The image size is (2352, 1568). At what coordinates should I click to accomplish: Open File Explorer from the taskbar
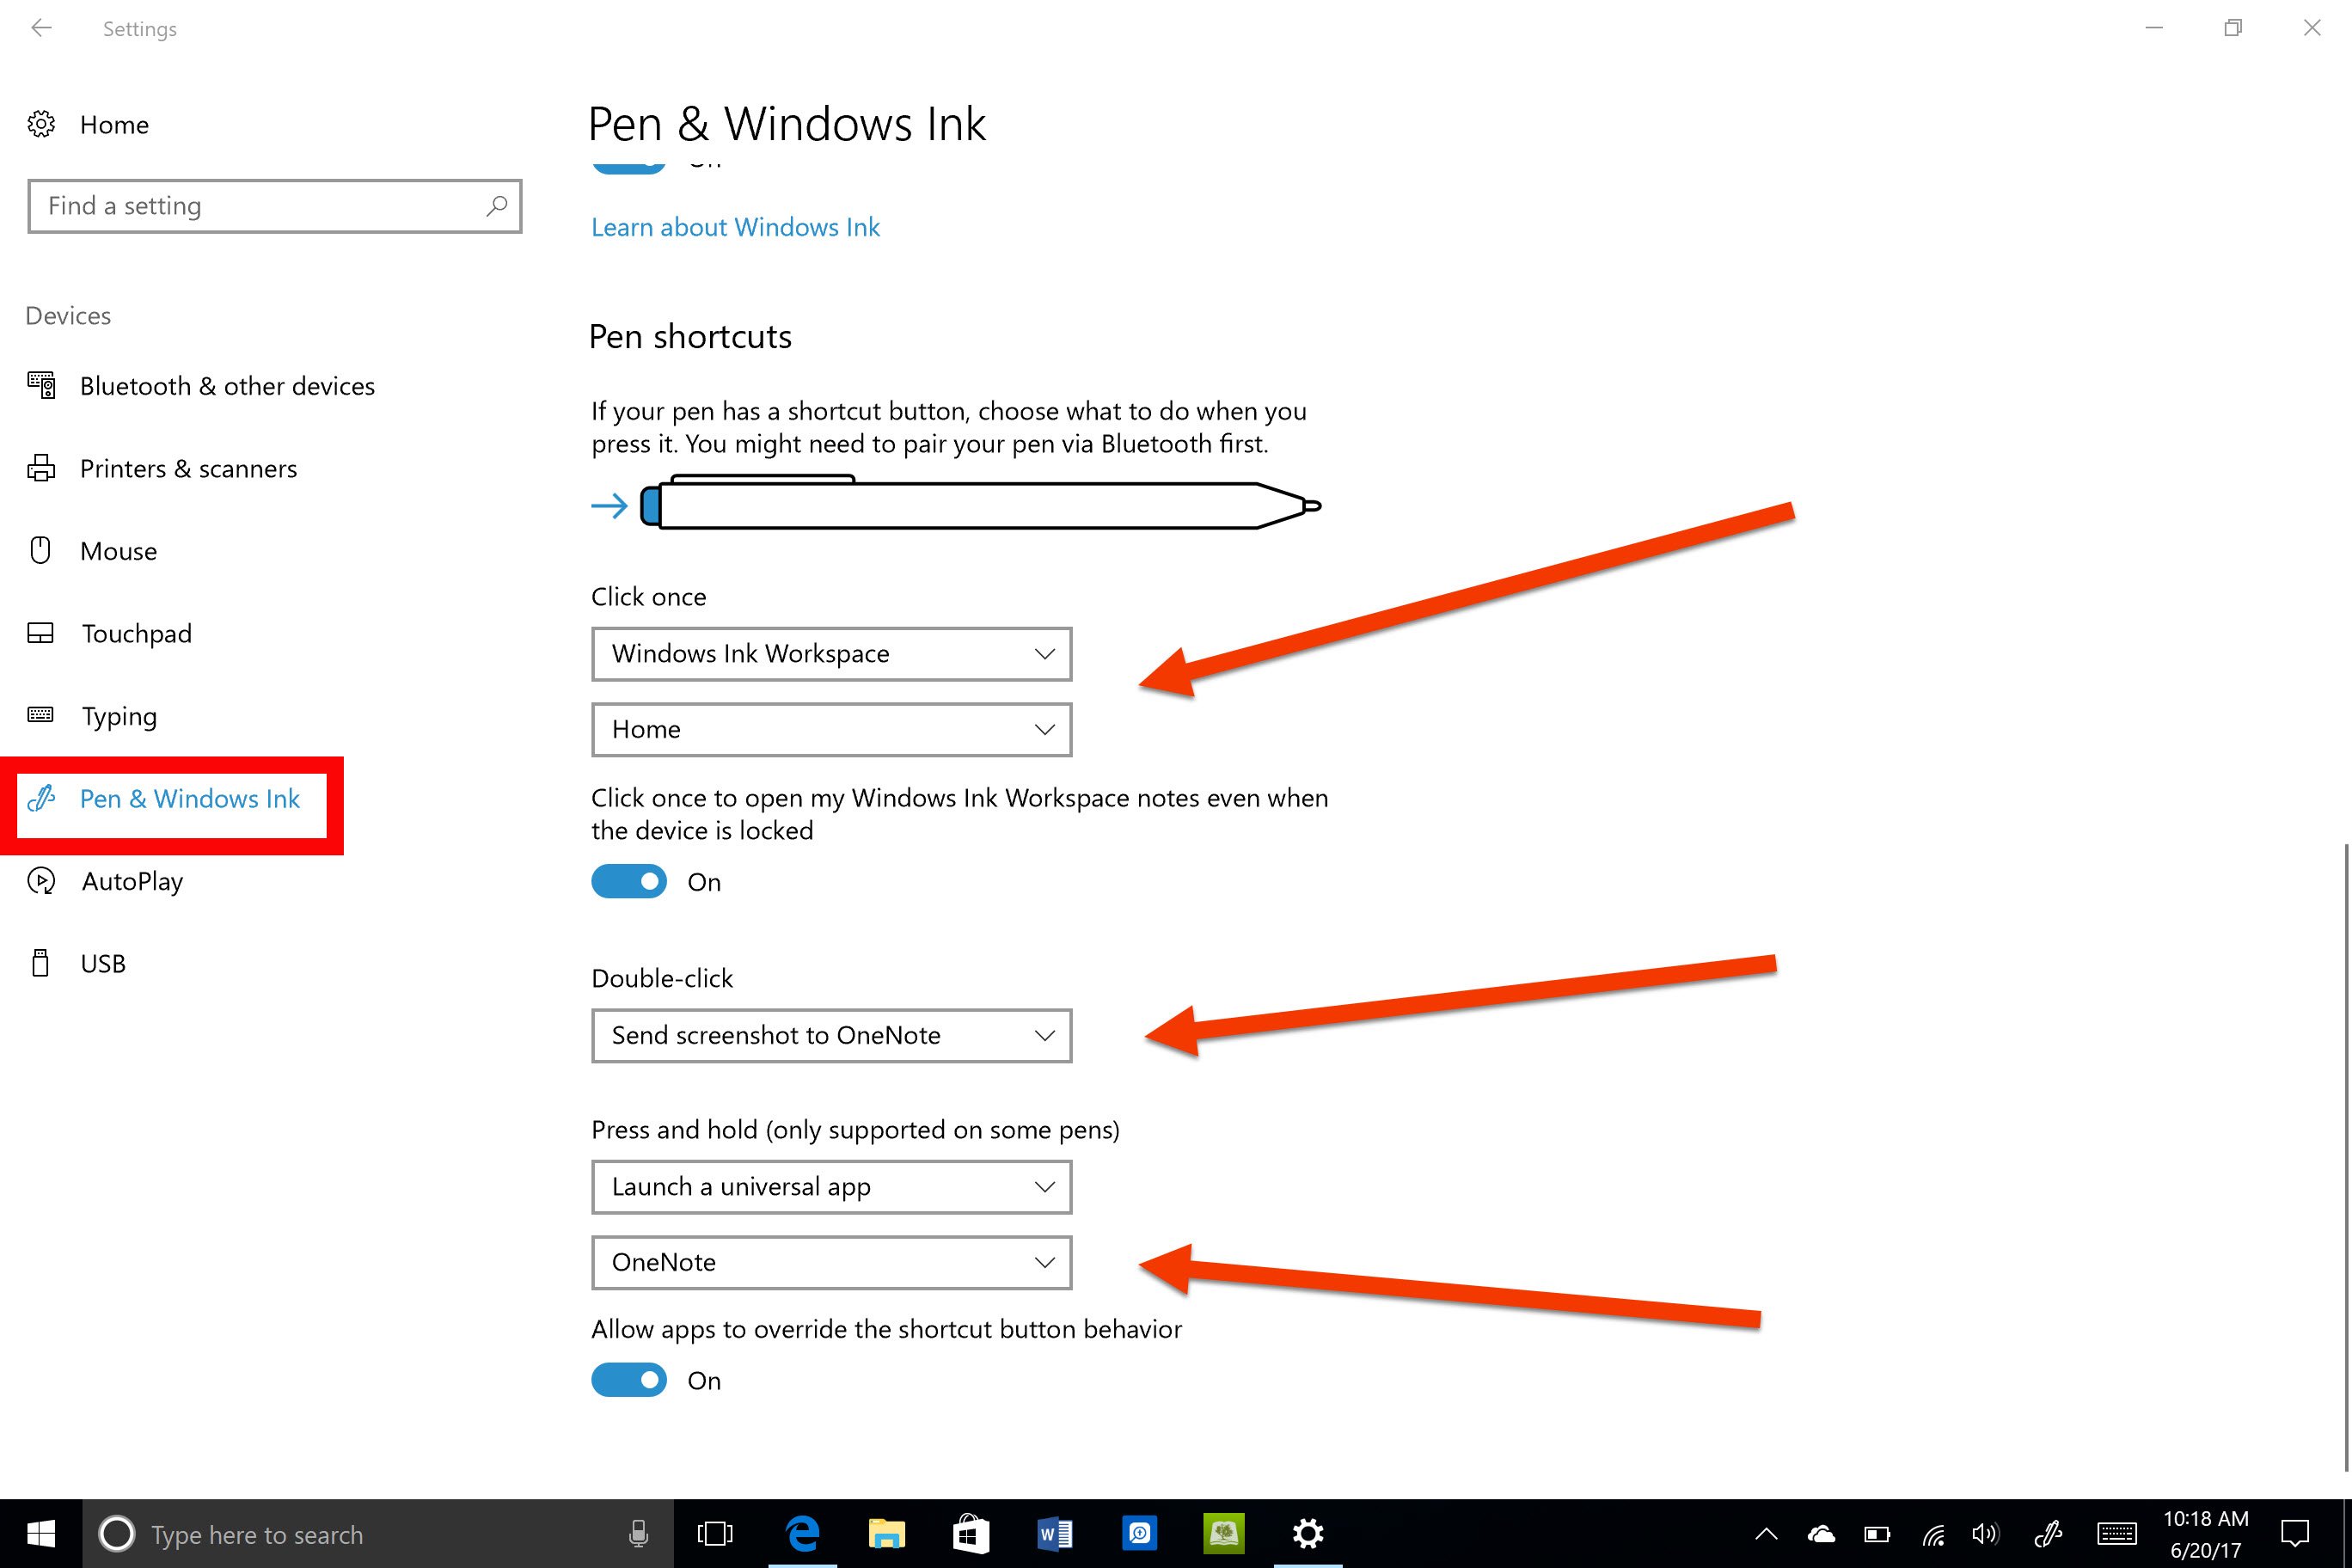tap(886, 1533)
